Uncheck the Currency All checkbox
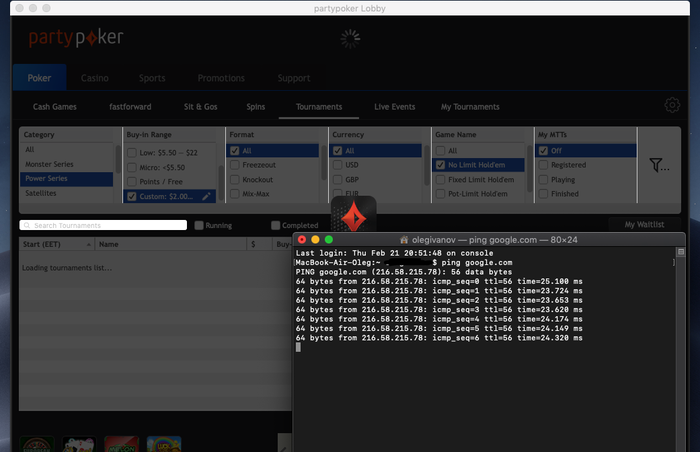 338,151
